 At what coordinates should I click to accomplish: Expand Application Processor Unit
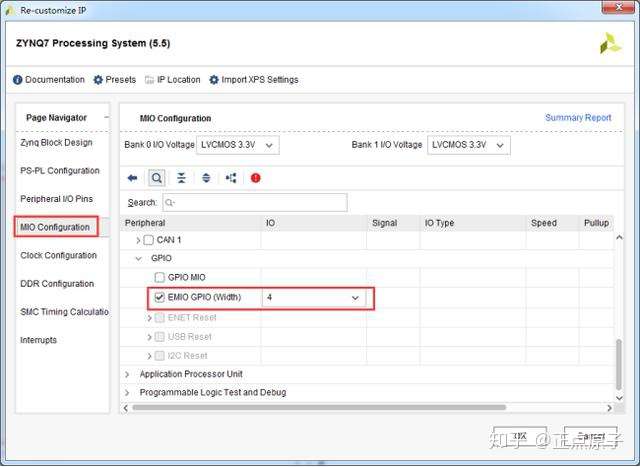(127, 374)
